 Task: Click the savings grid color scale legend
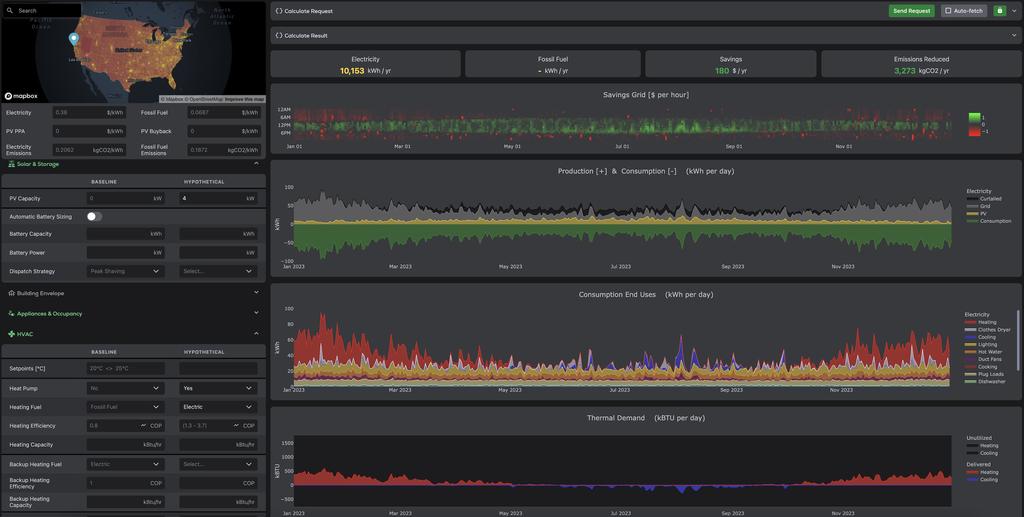click(976, 124)
